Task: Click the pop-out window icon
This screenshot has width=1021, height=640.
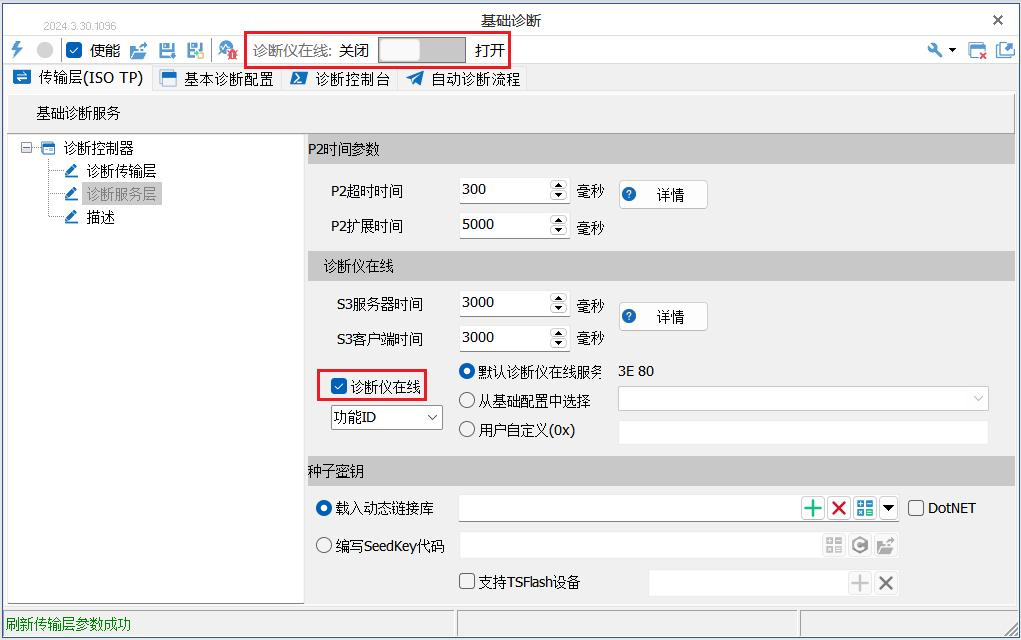Action: 1005,50
